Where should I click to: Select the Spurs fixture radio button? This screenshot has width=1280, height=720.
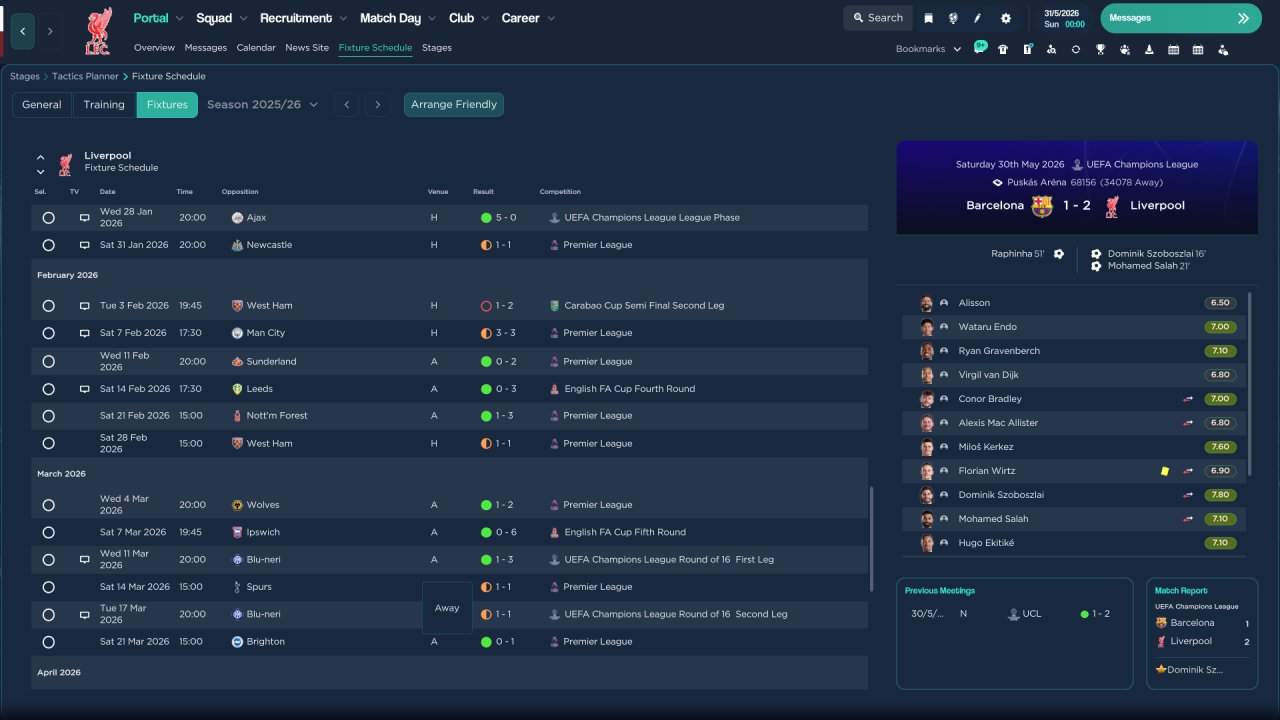(x=48, y=587)
